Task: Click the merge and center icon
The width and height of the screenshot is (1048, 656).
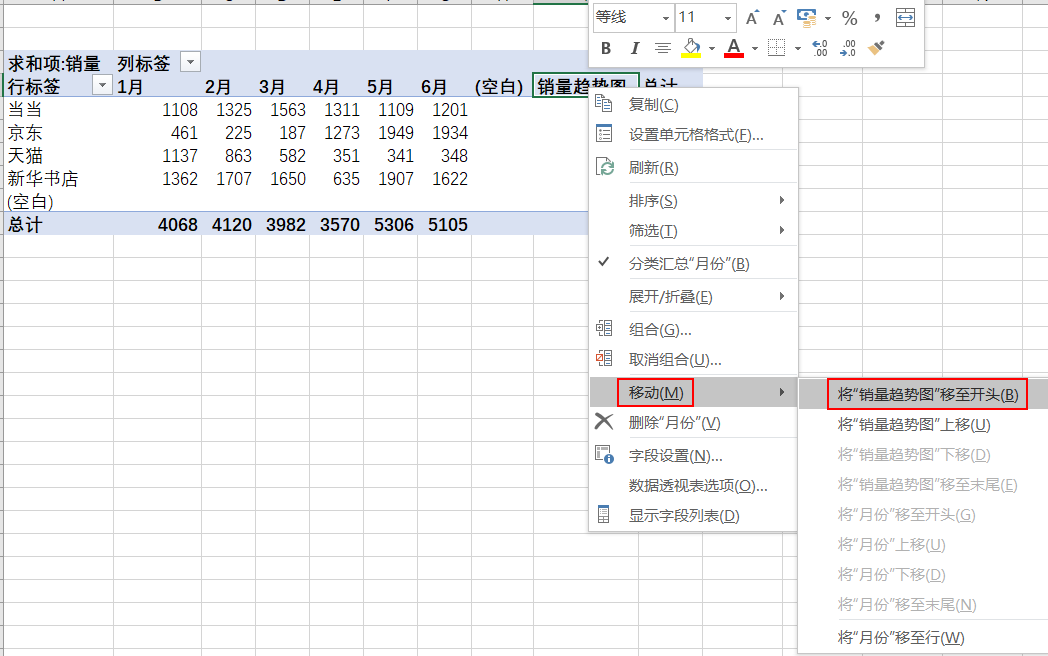Action: tap(905, 18)
